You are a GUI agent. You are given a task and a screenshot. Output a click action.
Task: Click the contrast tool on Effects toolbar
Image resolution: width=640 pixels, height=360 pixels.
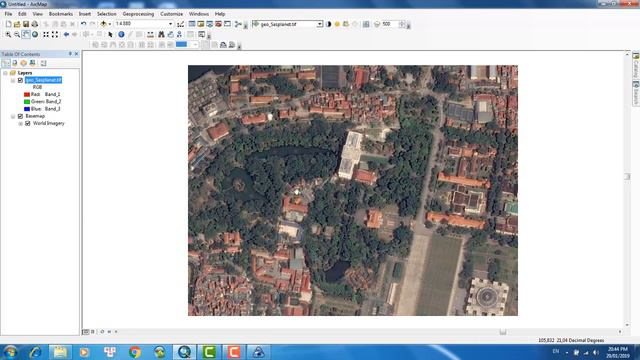click(329, 24)
